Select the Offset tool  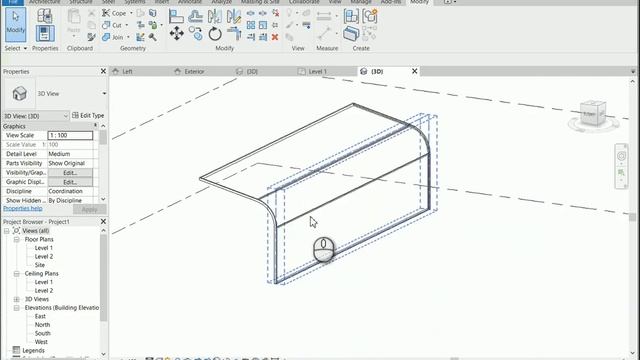(196, 16)
